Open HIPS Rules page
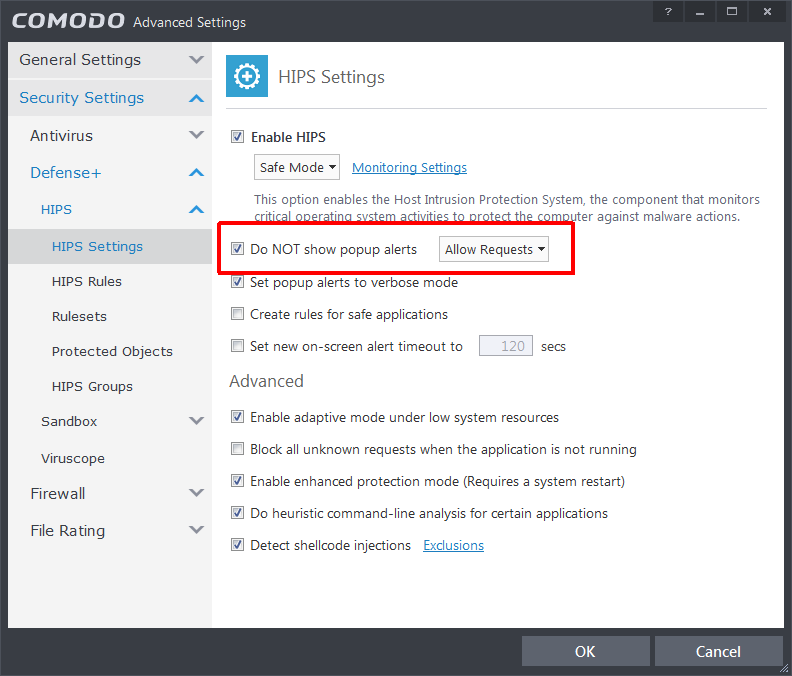 (86, 281)
